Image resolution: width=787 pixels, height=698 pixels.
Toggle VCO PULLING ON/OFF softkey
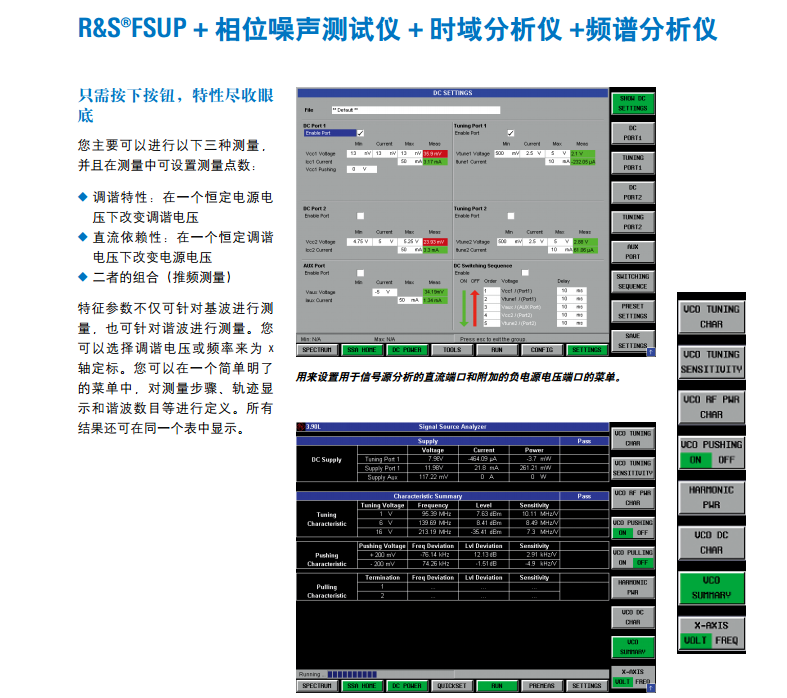tap(632, 557)
